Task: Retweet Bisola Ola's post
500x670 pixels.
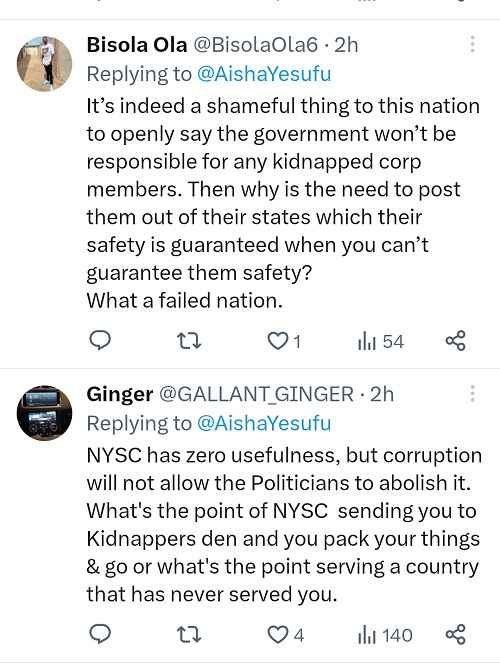Action: (189, 341)
